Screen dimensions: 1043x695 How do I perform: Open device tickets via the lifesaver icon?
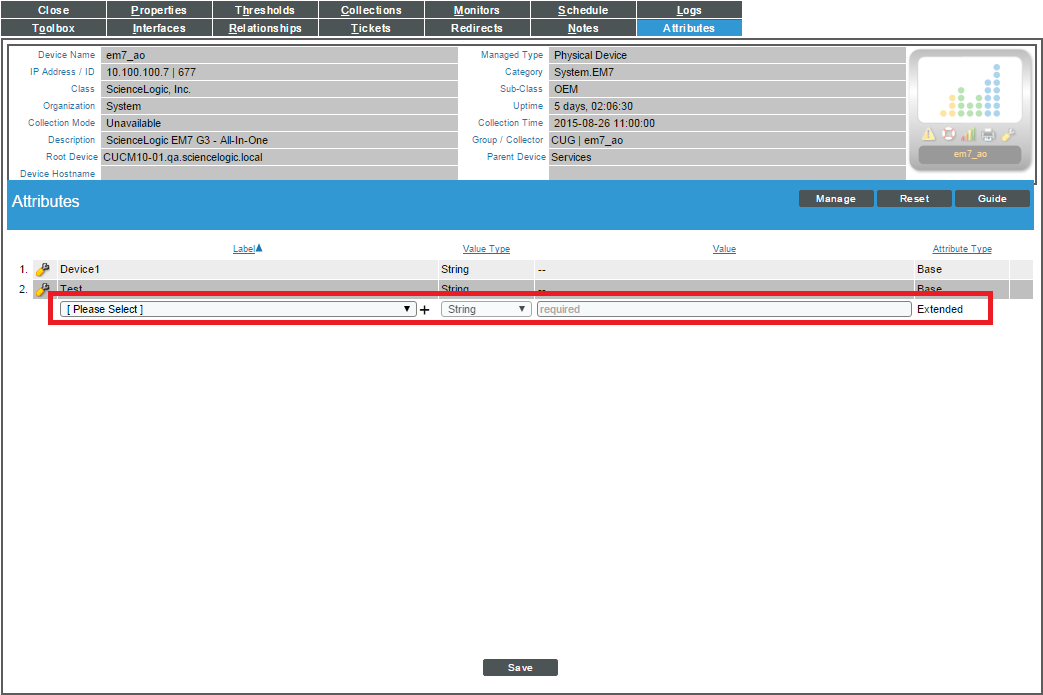tap(948, 134)
